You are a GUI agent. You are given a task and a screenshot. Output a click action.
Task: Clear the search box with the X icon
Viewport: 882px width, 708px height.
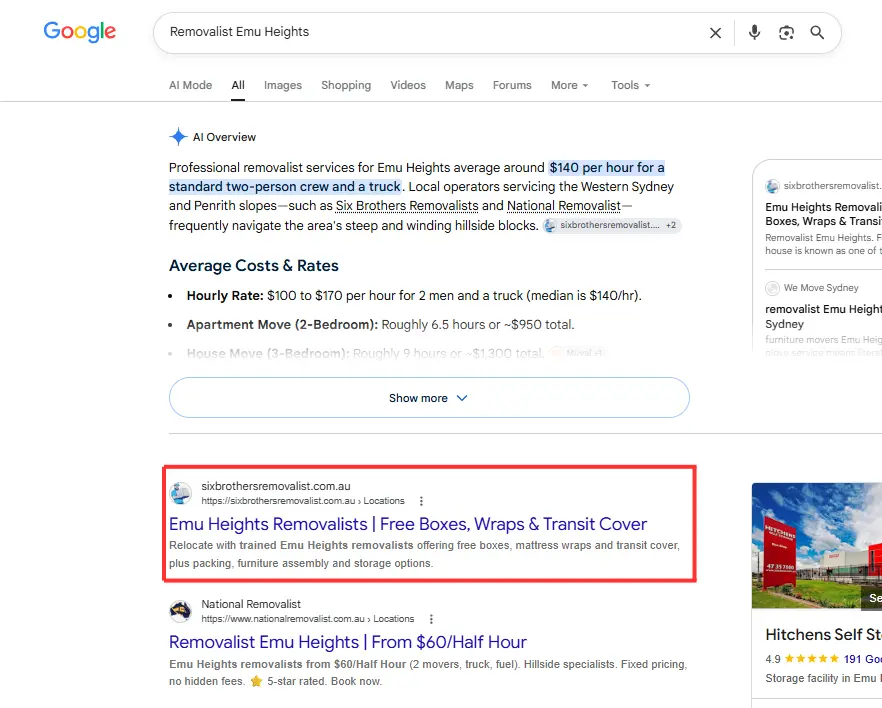(x=715, y=33)
